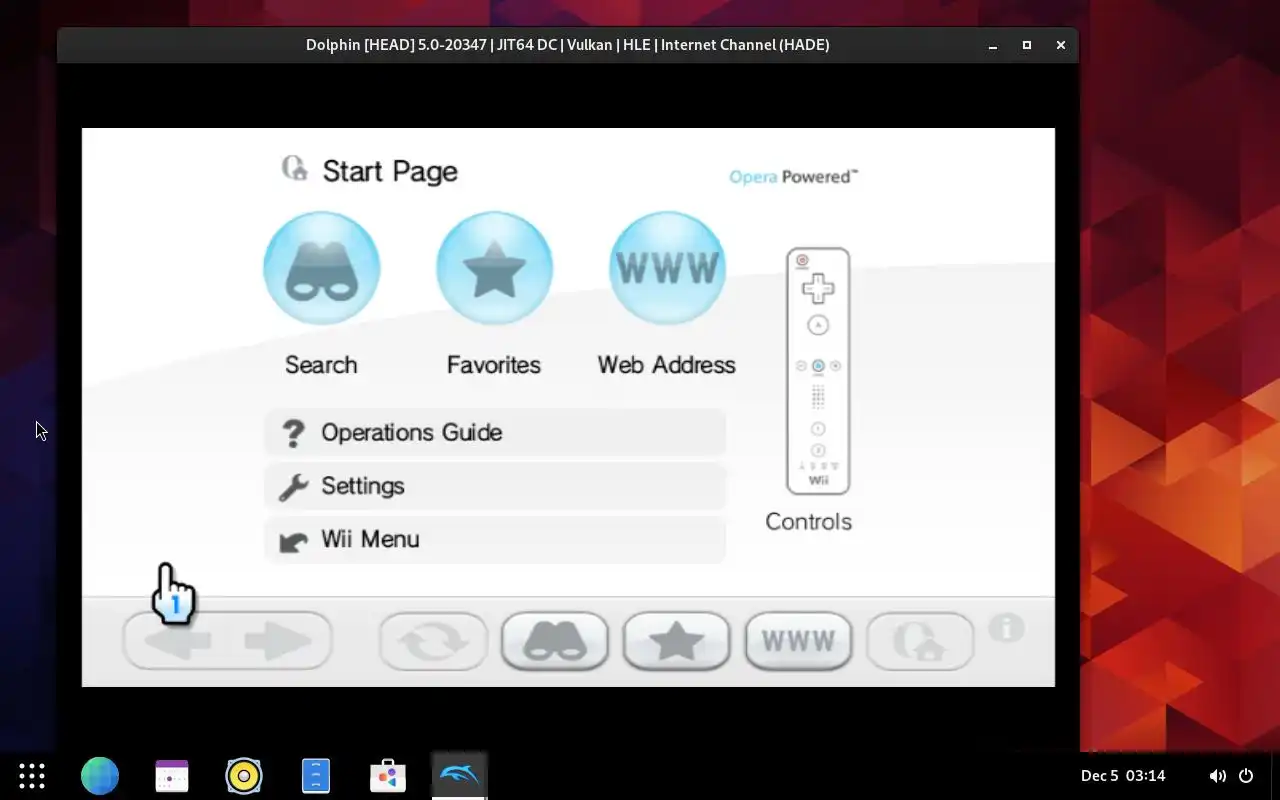
Task: Click the Opera Powered logo
Action: (793, 177)
